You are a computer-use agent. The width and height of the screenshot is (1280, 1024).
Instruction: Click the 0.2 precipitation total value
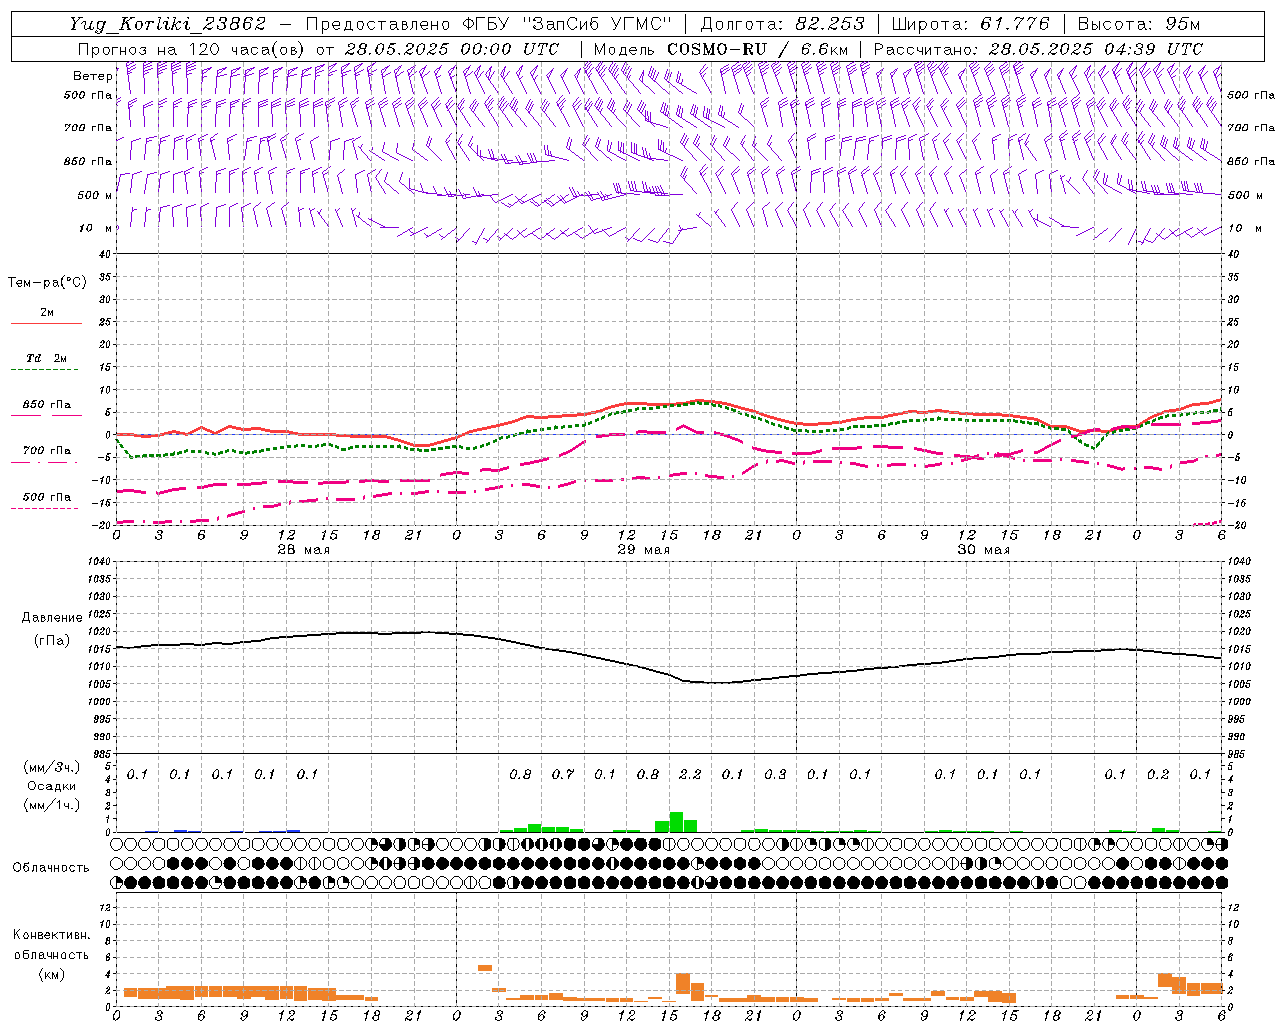click(x=1158, y=775)
